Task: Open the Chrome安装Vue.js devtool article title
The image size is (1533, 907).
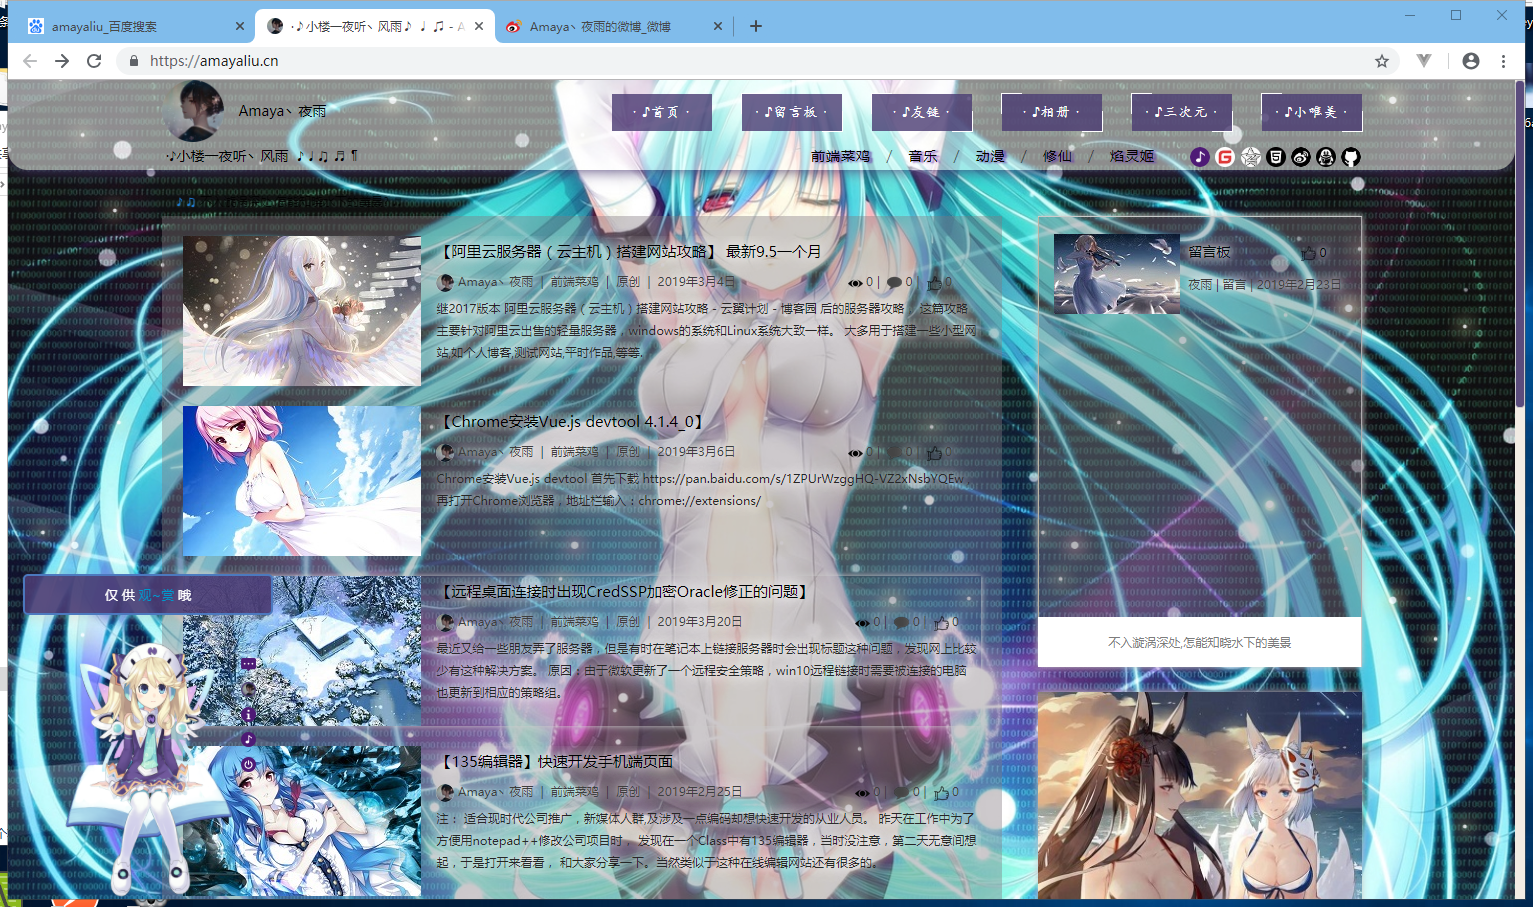Action: (571, 422)
